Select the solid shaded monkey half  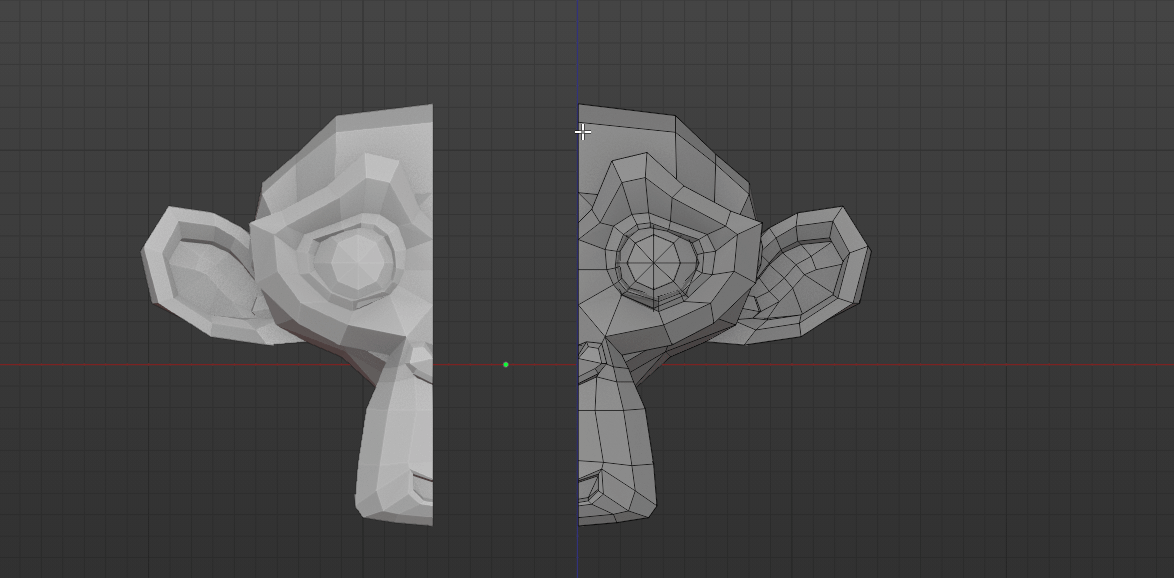tap(288, 314)
